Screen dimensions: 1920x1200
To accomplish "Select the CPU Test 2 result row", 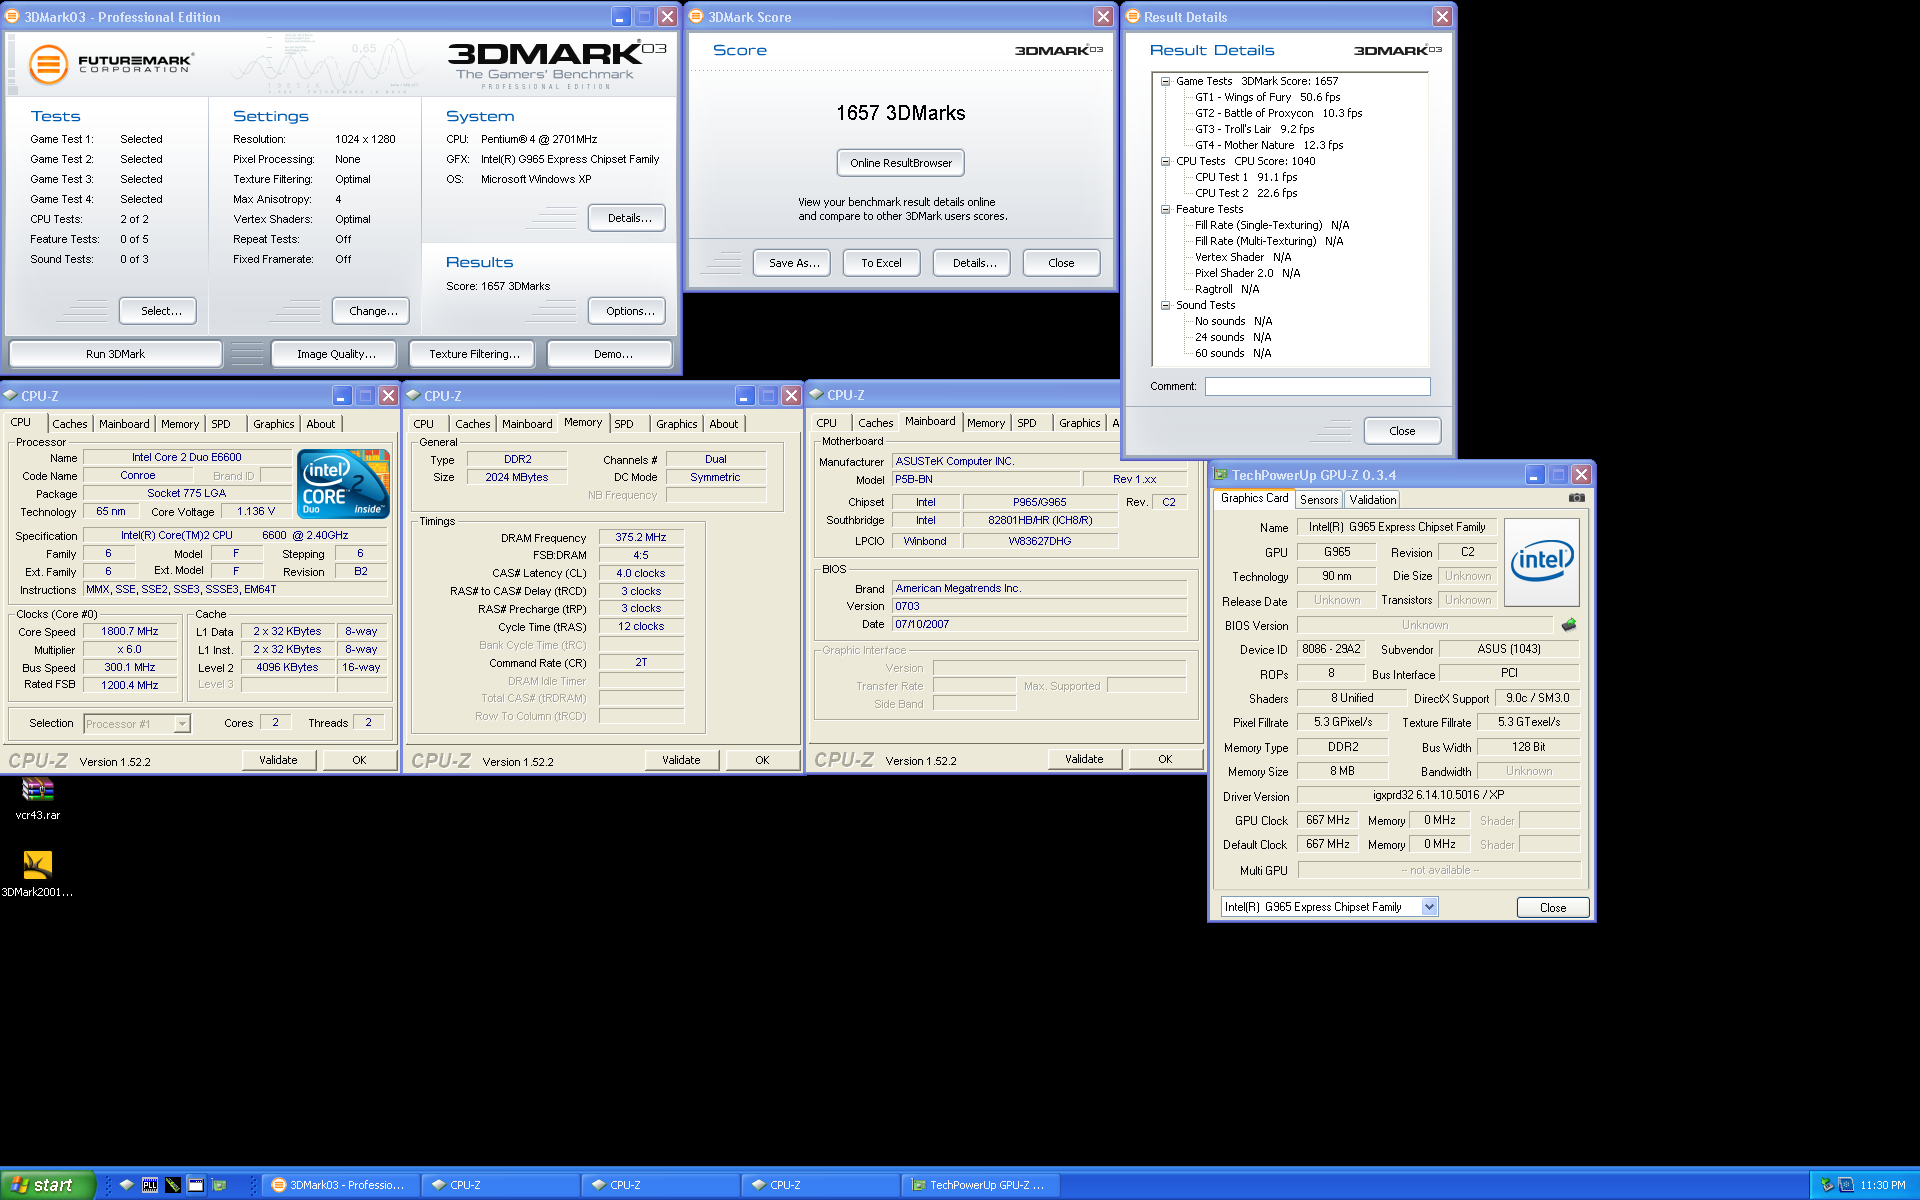I will tap(1245, 193).
